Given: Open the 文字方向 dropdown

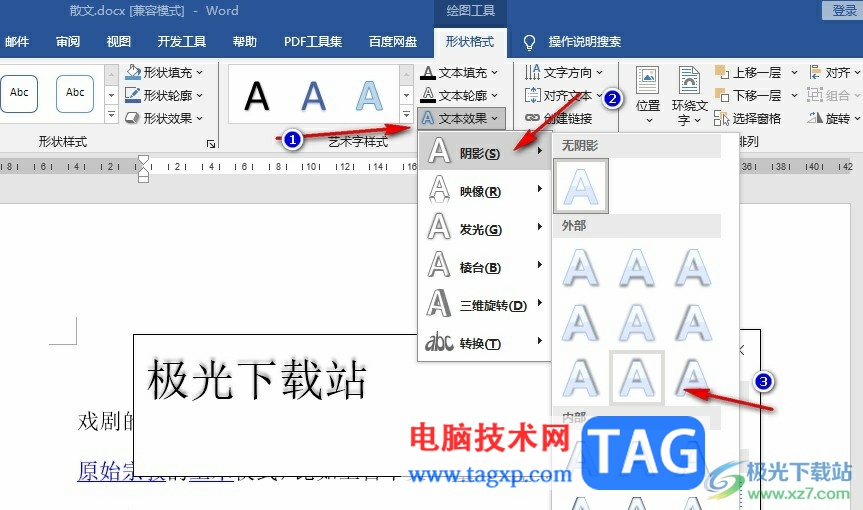Looking at the screenshot, I should coord(563,73).
